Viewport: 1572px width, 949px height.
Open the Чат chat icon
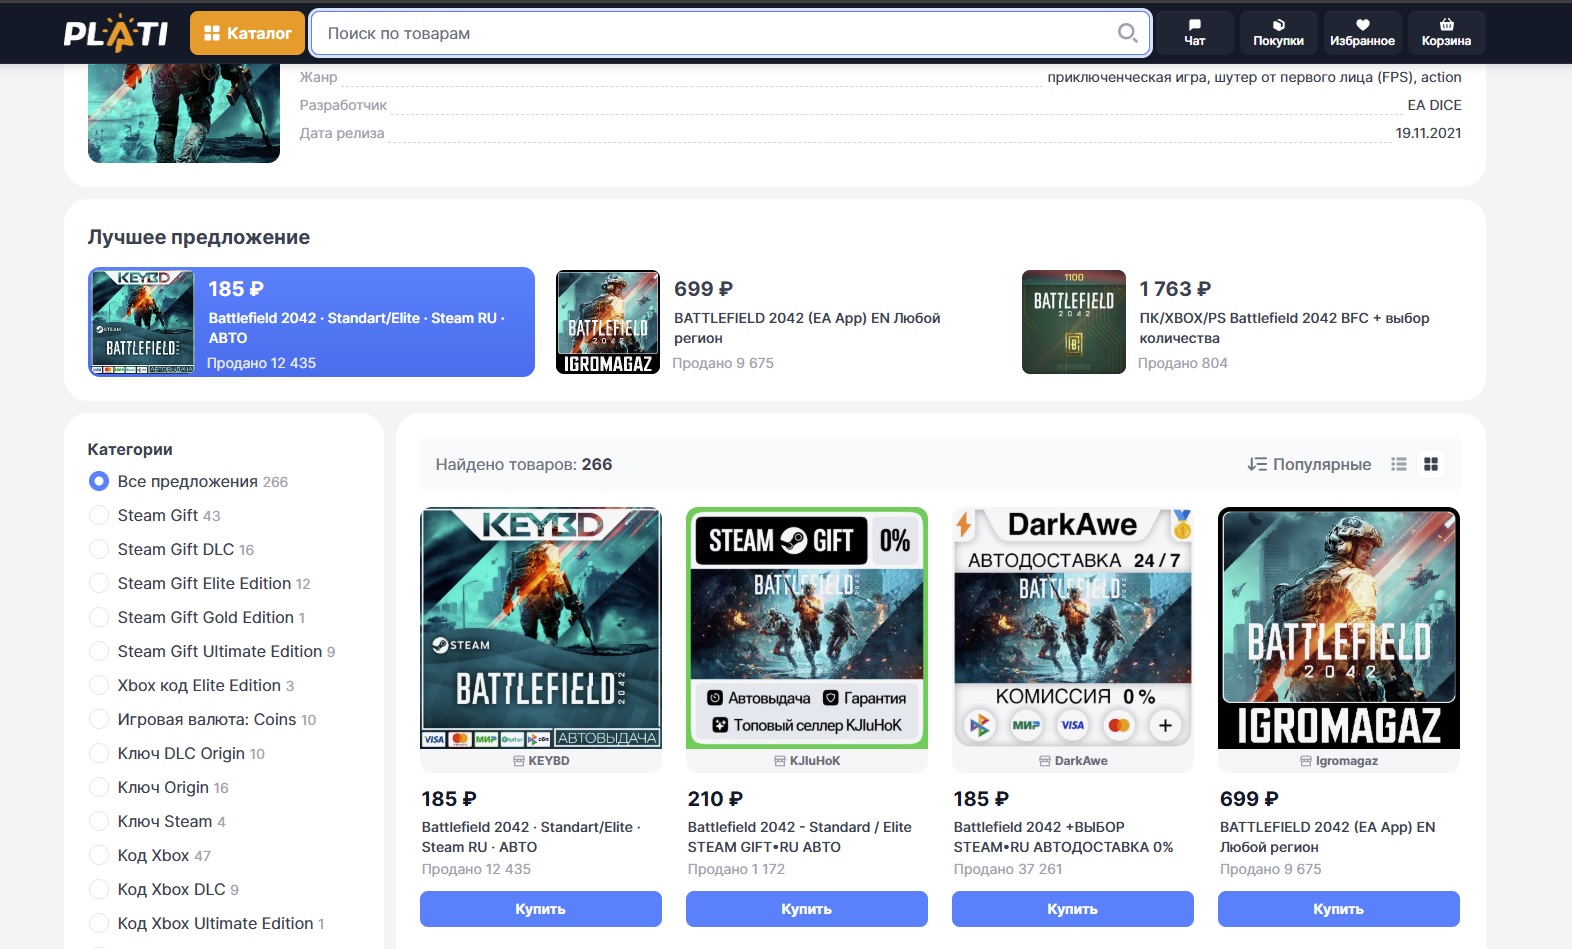pyautogui.click(x=1194, y=33)
